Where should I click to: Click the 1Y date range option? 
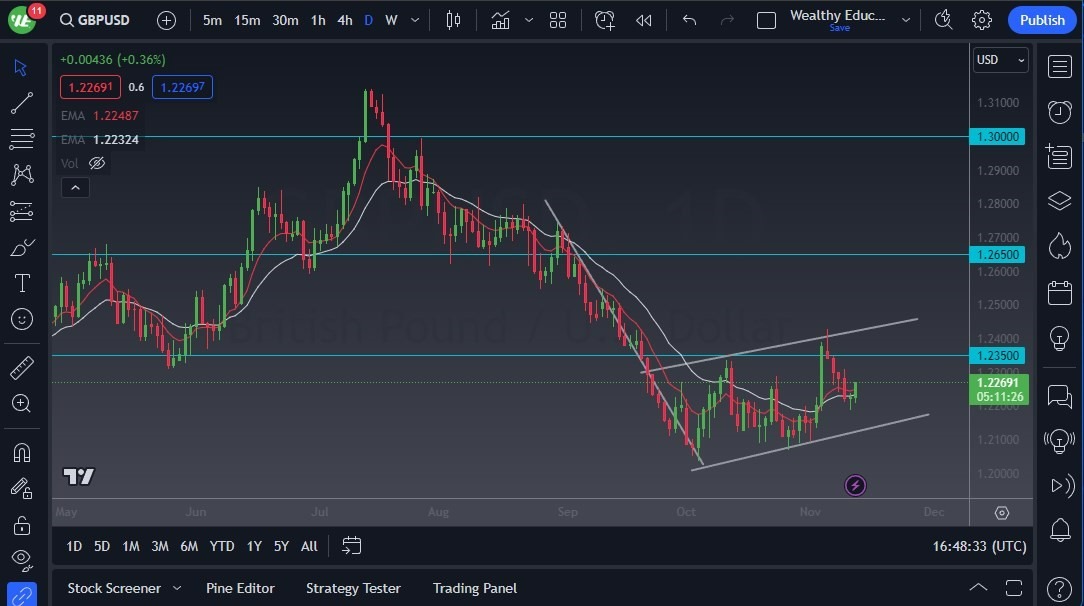coord(253,546)
